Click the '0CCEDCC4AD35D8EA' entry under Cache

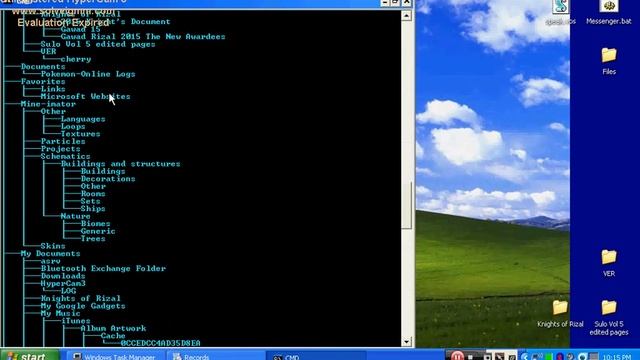click(x=160, y=343)
